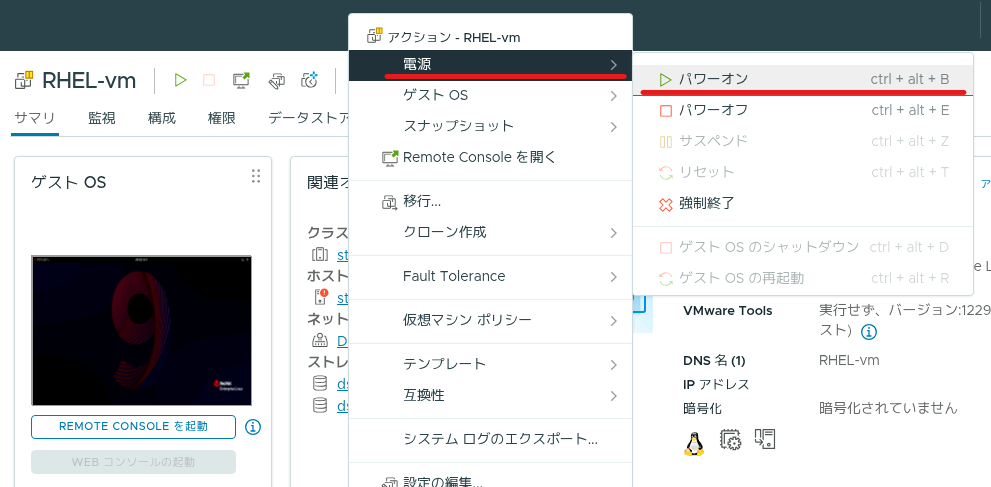
Task: Click the VMware Tools label
Action: click(727, 311)
